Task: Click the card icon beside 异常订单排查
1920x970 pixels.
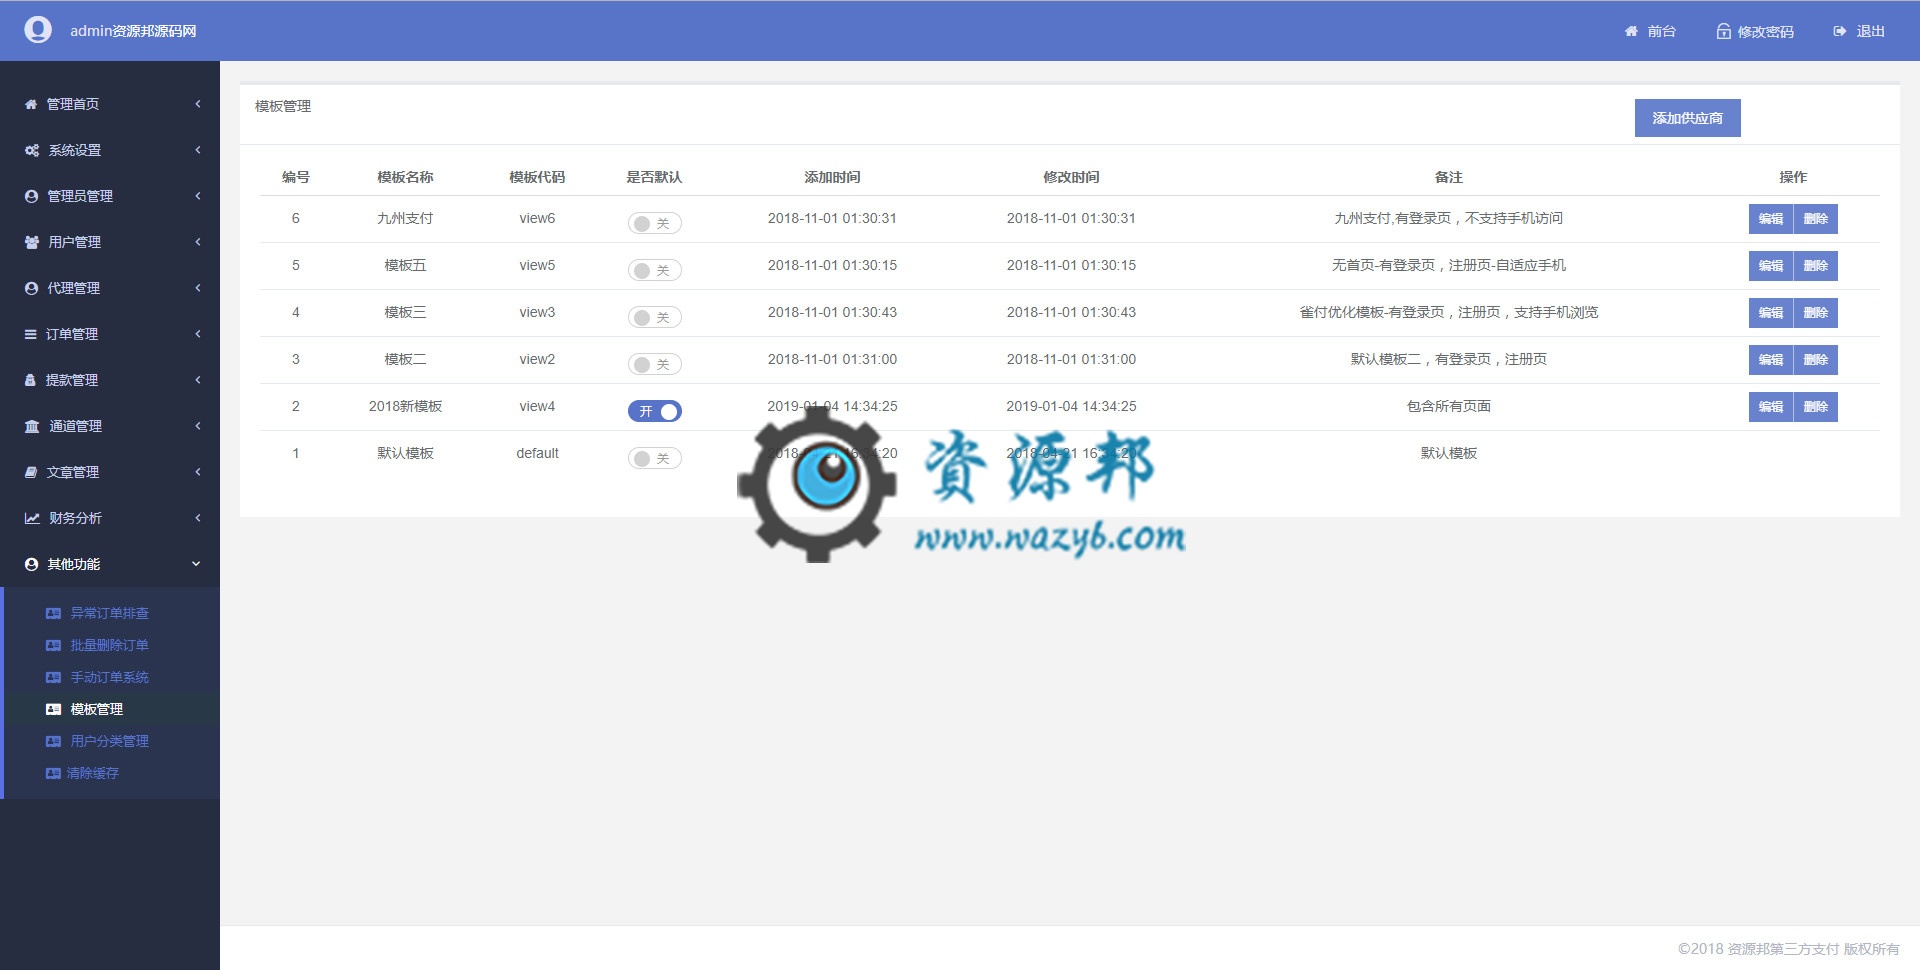Action: [53, 613]
